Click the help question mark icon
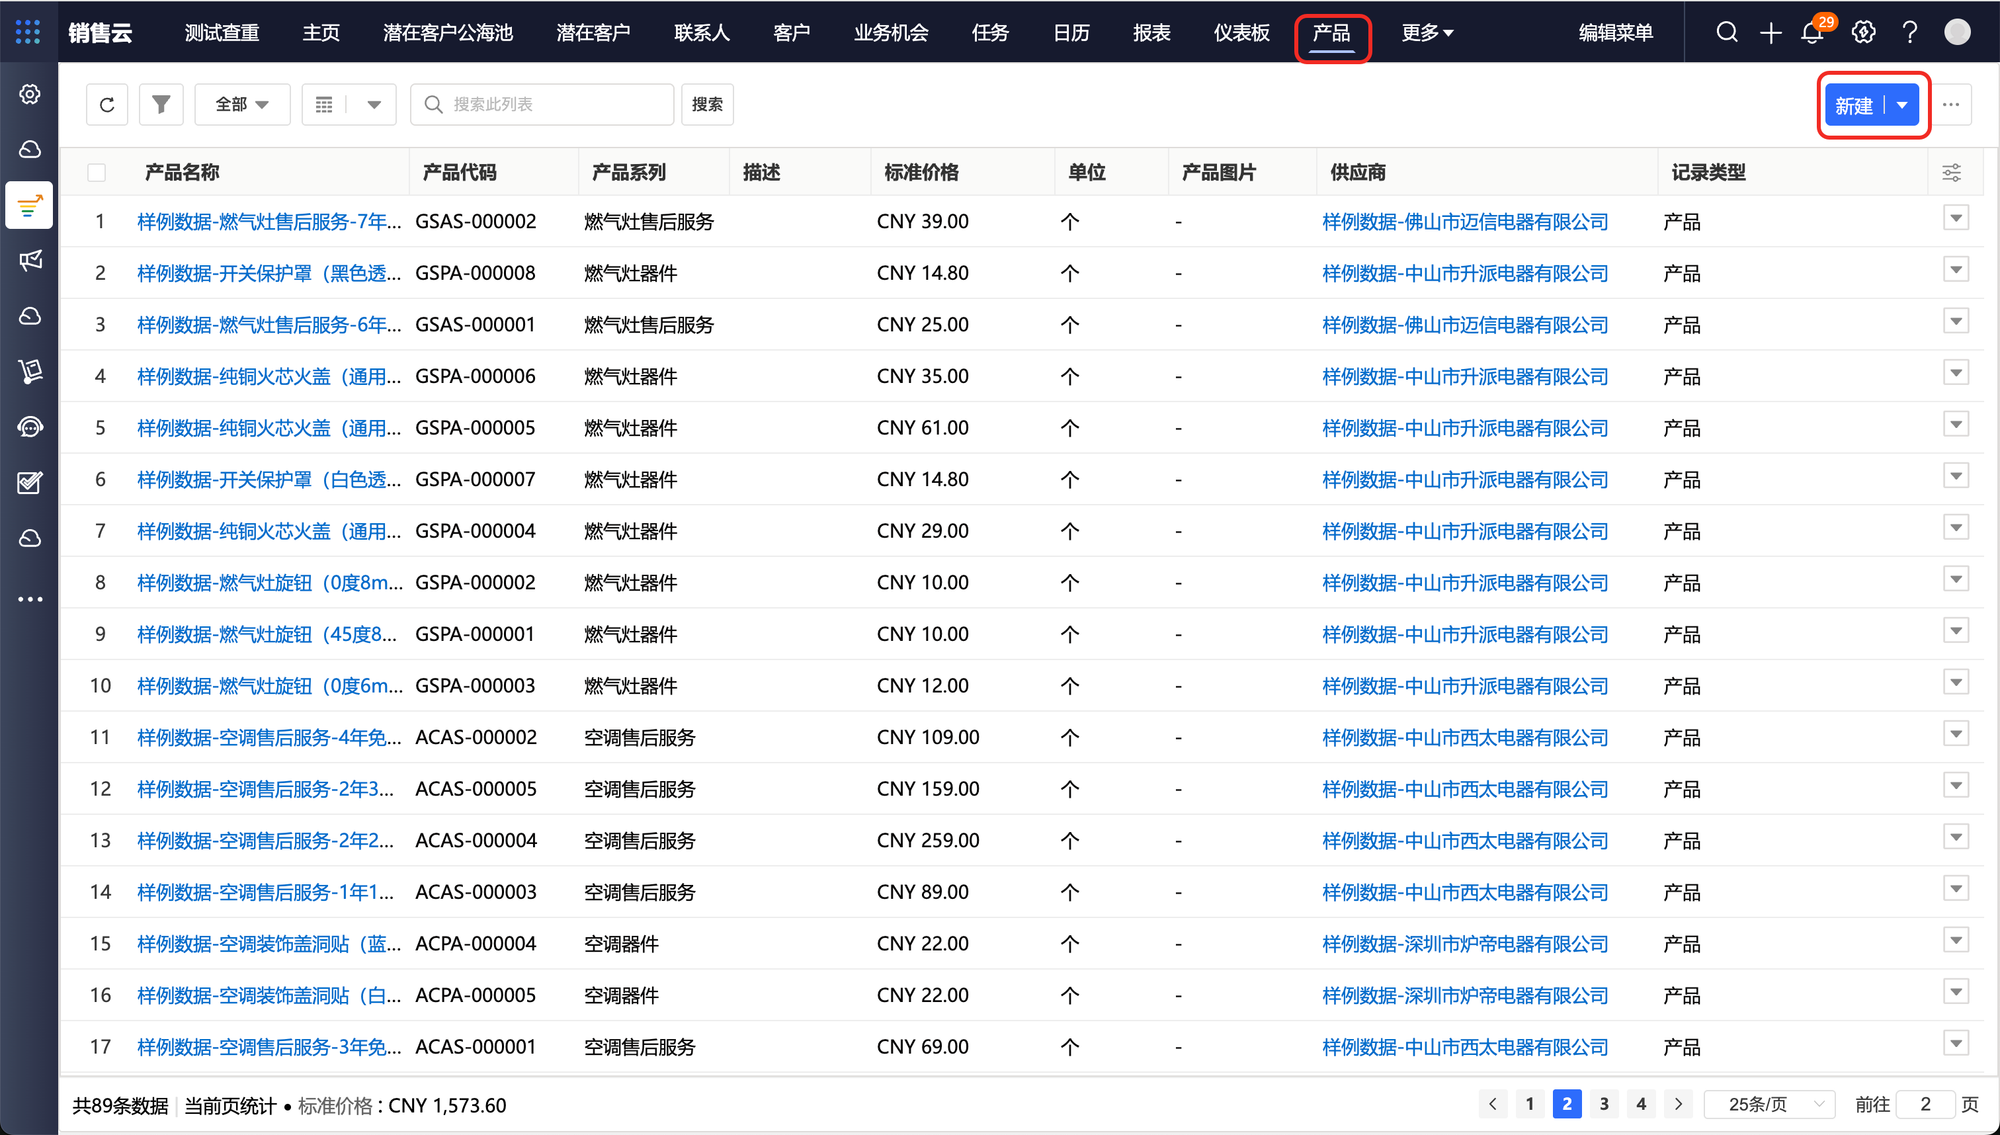The height and width of the screenshot is (1135, 2000). click(x=1910, y=33)
